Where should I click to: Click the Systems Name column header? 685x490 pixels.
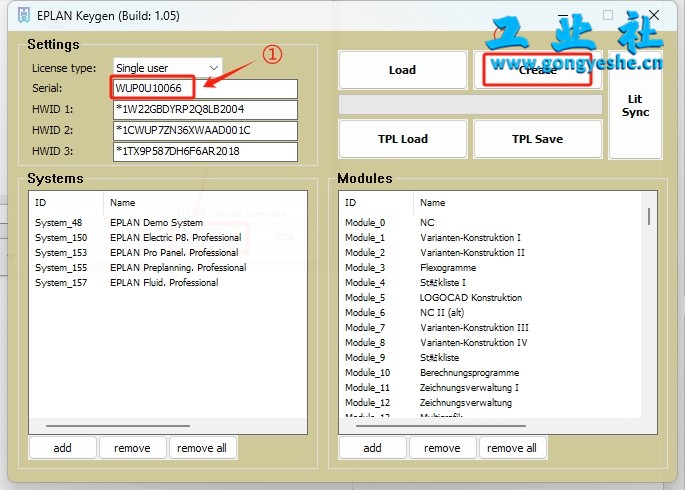tap(205, 203)
